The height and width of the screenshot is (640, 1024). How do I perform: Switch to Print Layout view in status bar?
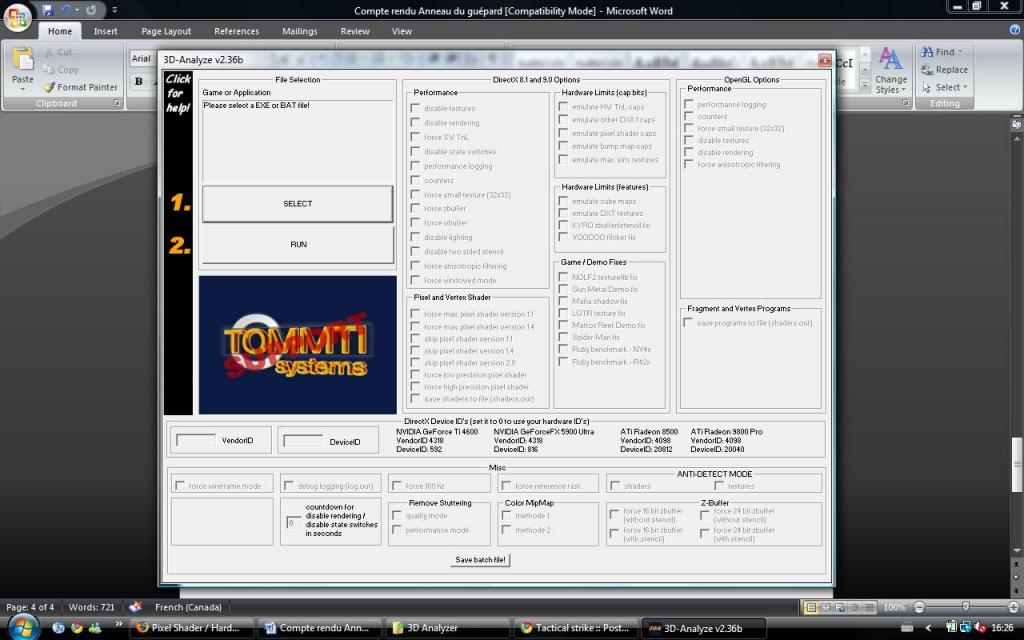point(811,607)
